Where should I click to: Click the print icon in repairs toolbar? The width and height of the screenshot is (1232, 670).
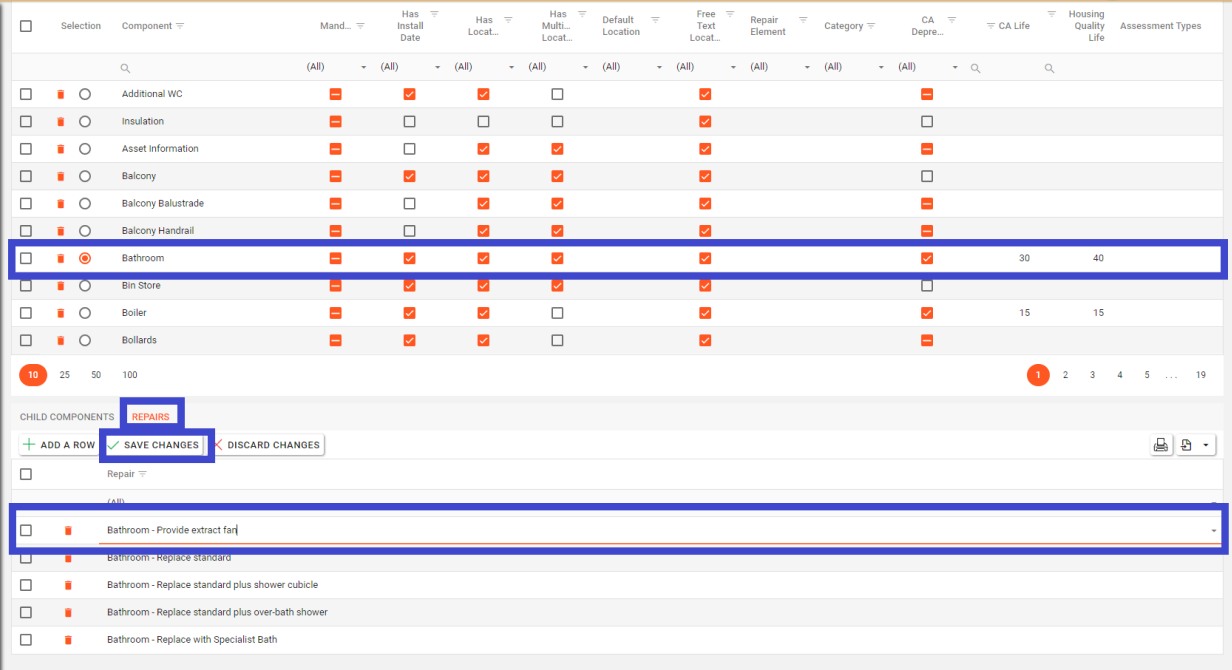pyautogui.click(x=1160, y=445)
